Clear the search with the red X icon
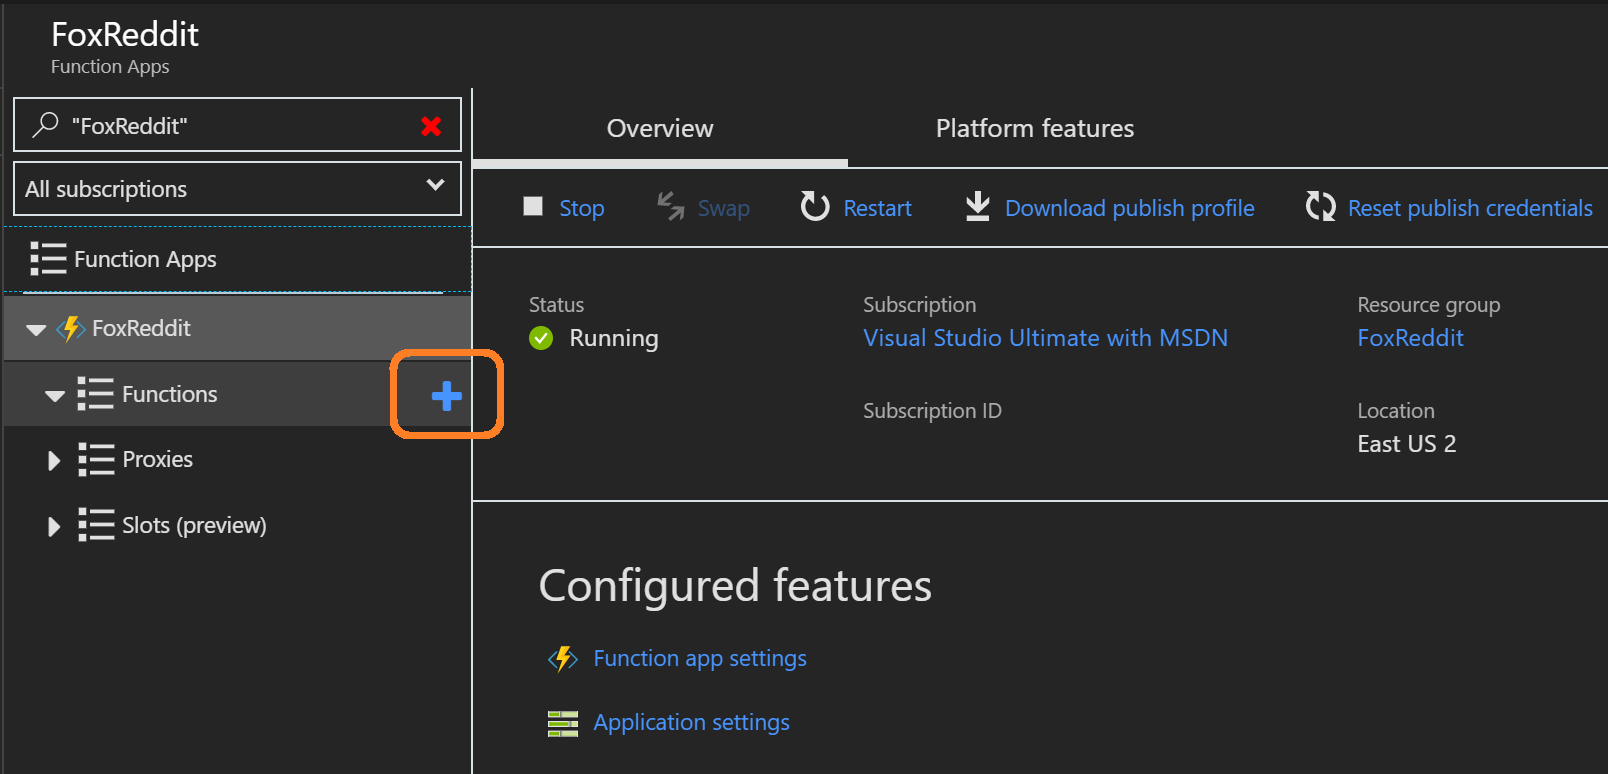The image size is (1608, 774). tap(431, 126)
